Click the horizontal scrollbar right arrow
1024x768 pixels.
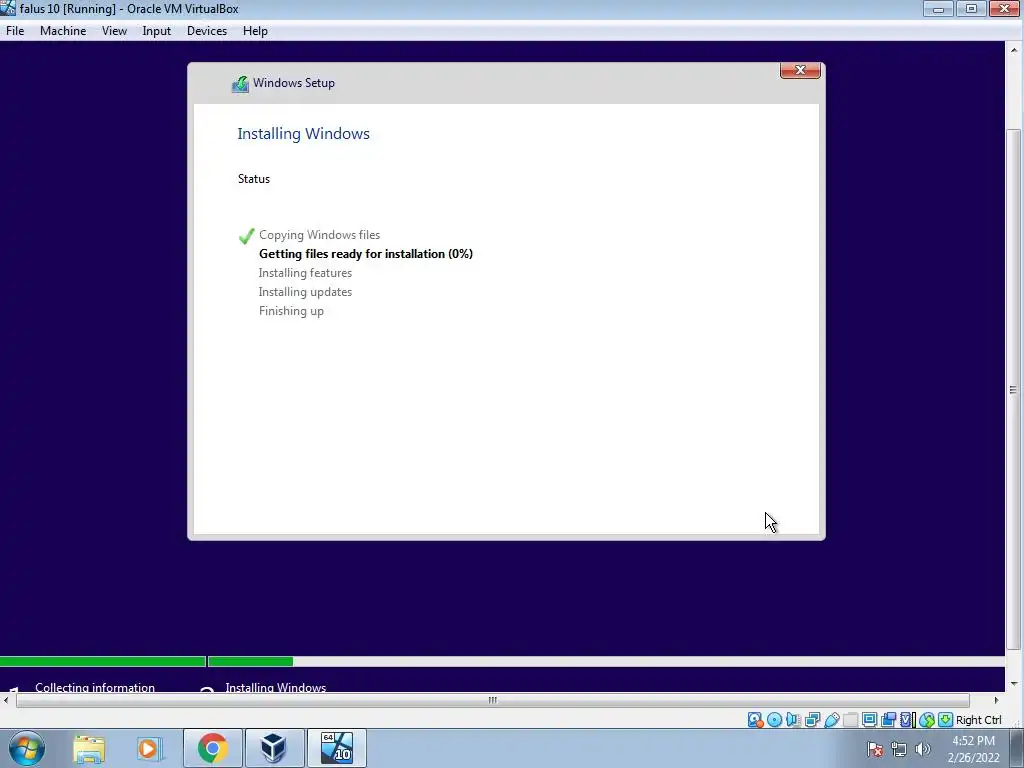point(997,700)
